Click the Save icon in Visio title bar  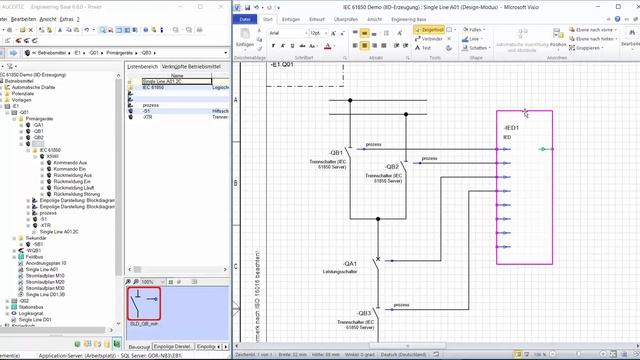(247, 7)
